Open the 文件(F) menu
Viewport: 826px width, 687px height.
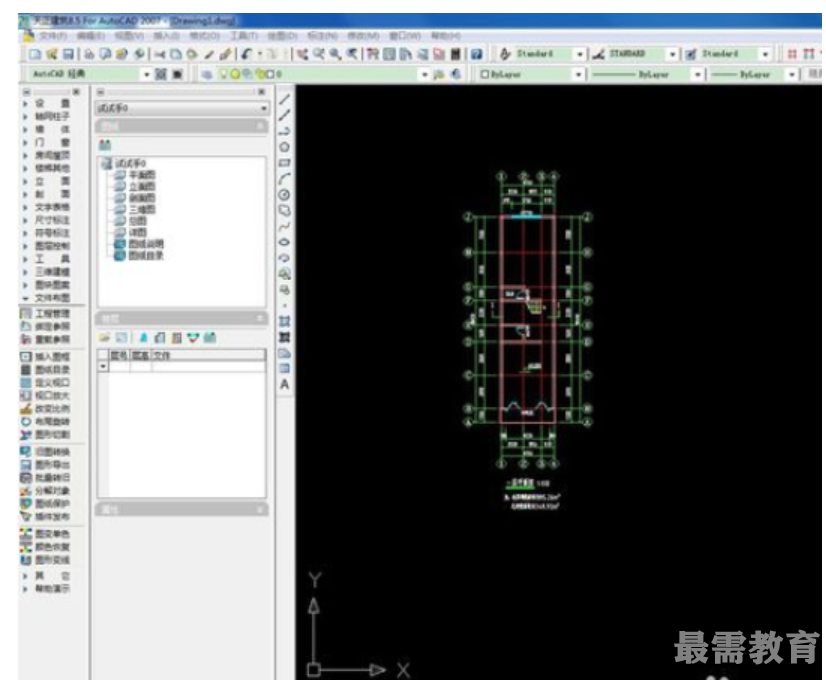pos(53,36)
